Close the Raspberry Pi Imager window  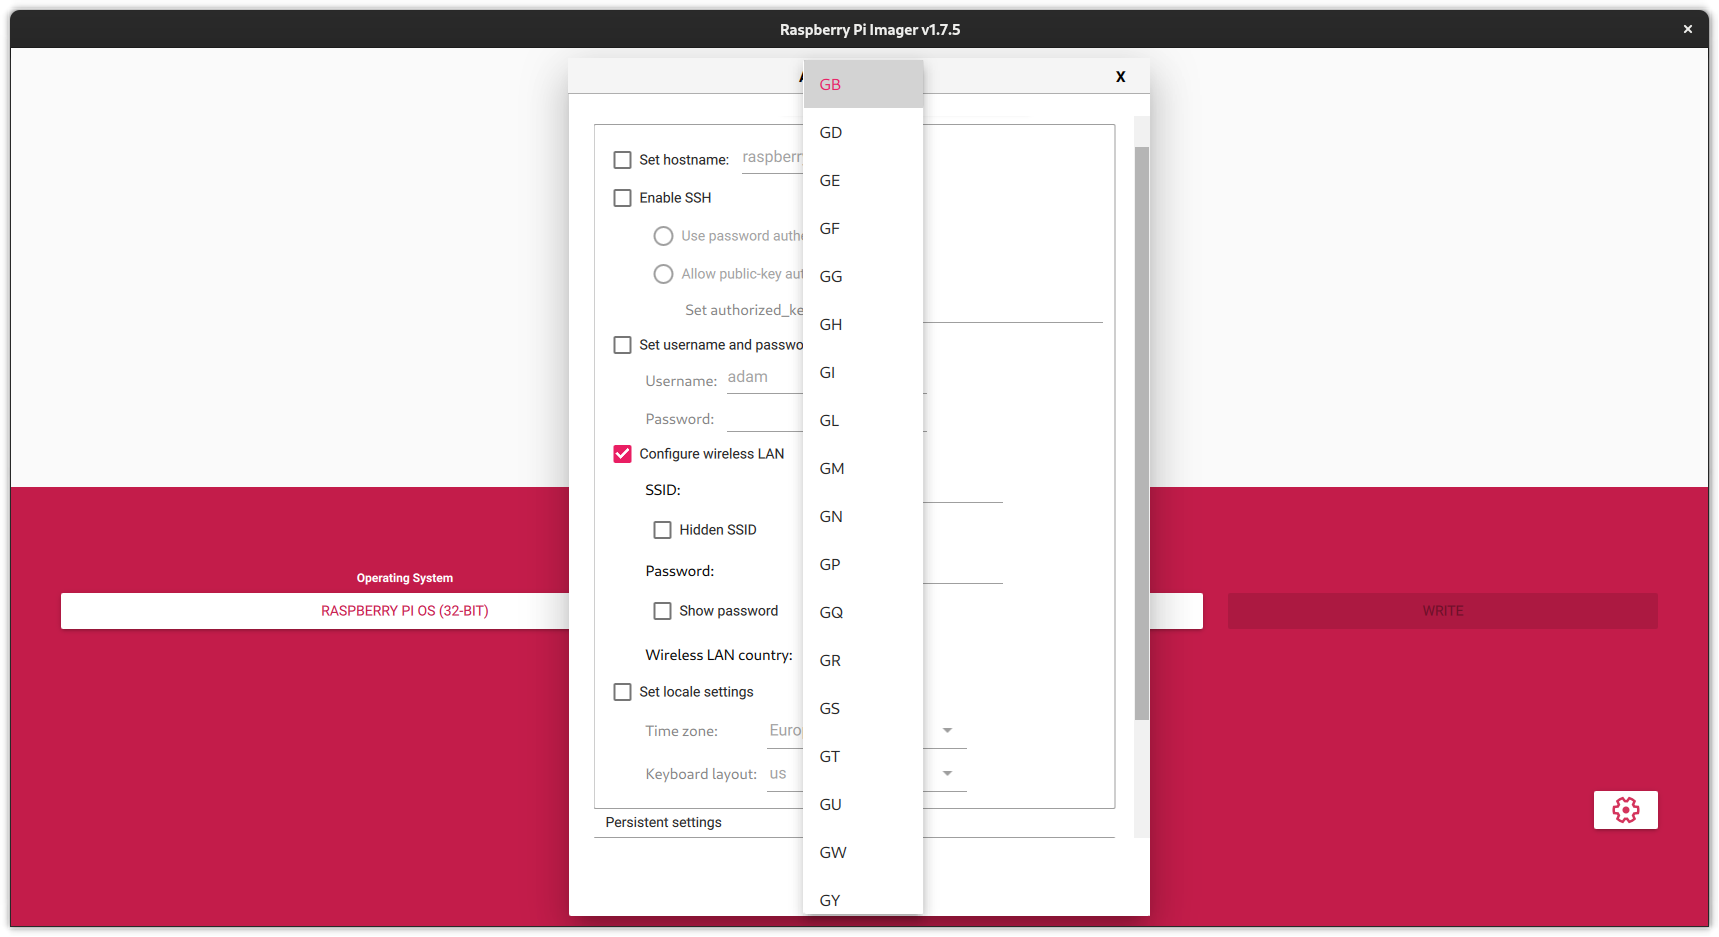(x=1687, y=29)
